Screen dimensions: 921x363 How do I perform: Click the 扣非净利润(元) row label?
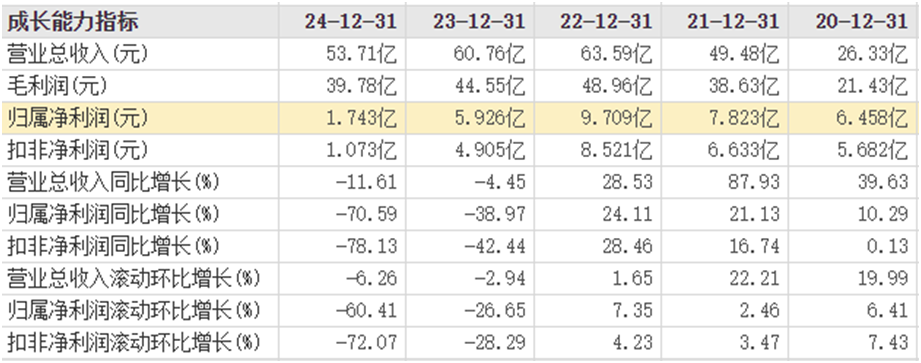coord(78,150)
